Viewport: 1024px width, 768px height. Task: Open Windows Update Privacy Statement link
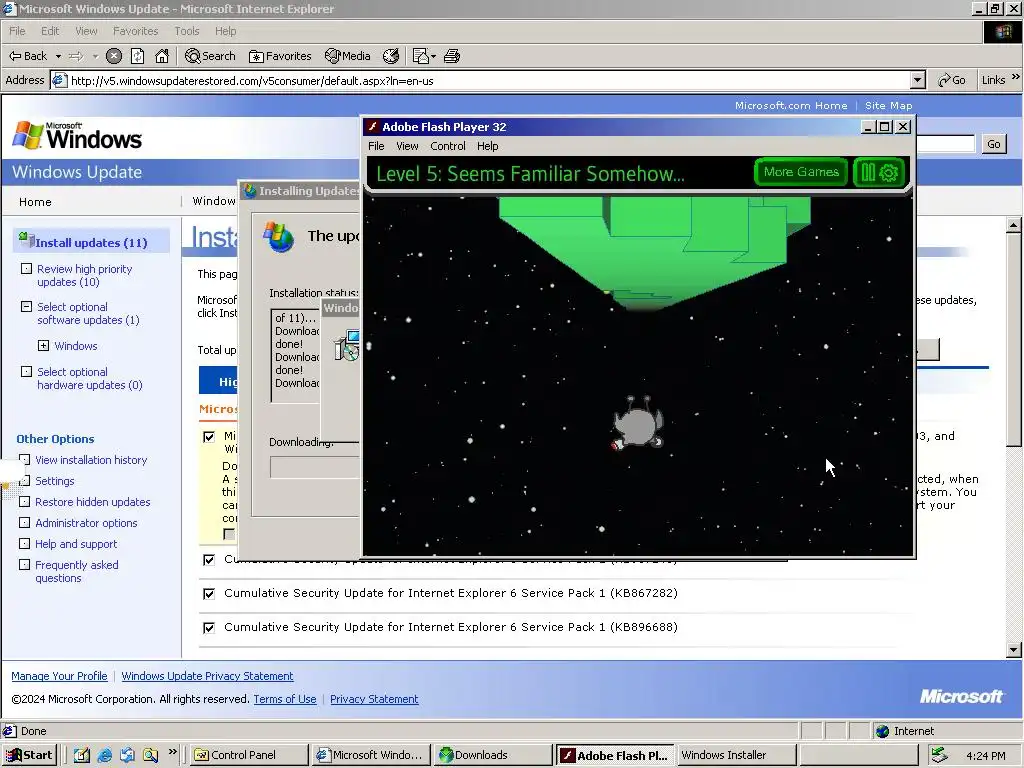207,676
